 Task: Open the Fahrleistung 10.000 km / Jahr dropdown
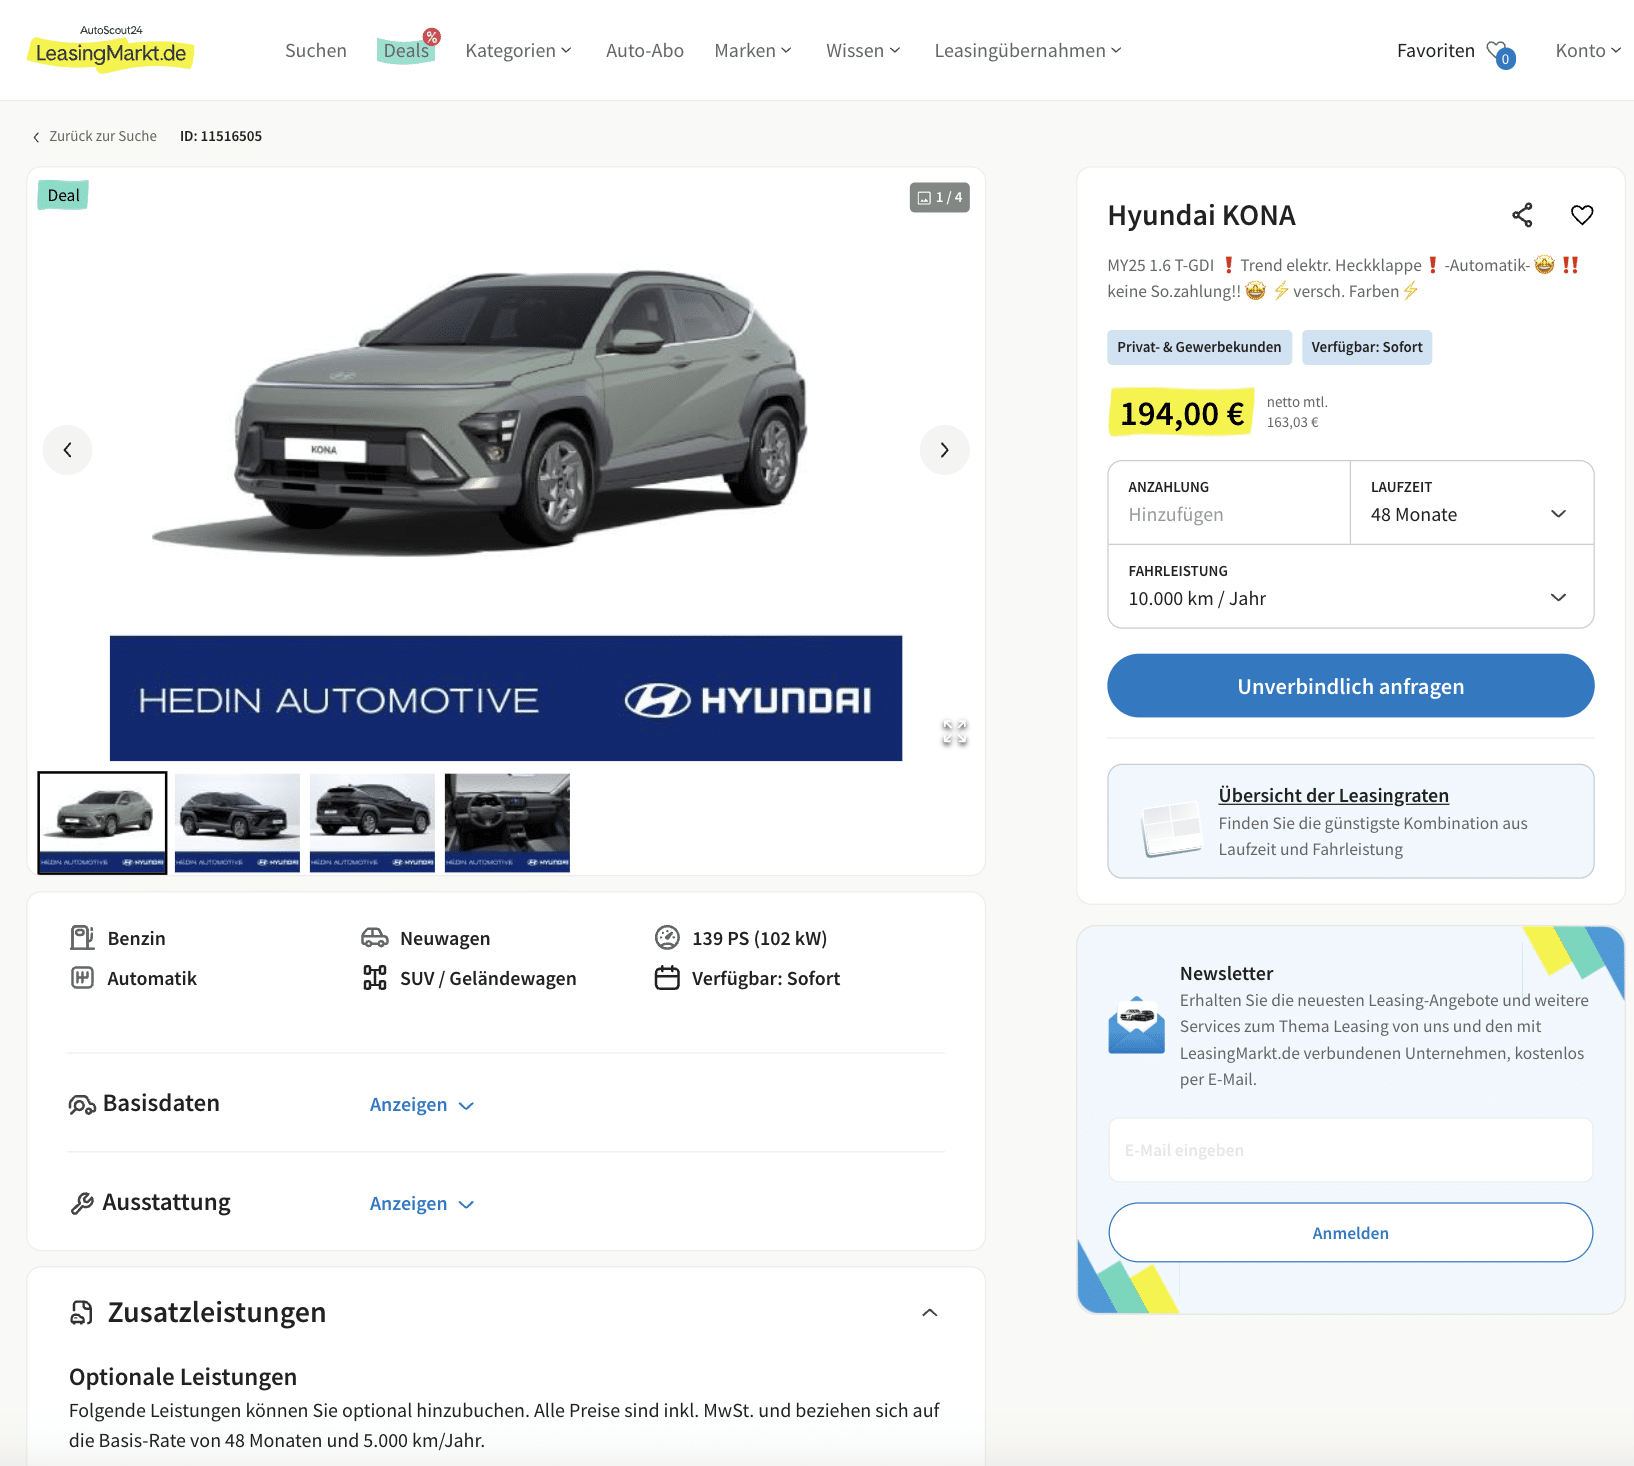click(x=1350, y=587)
